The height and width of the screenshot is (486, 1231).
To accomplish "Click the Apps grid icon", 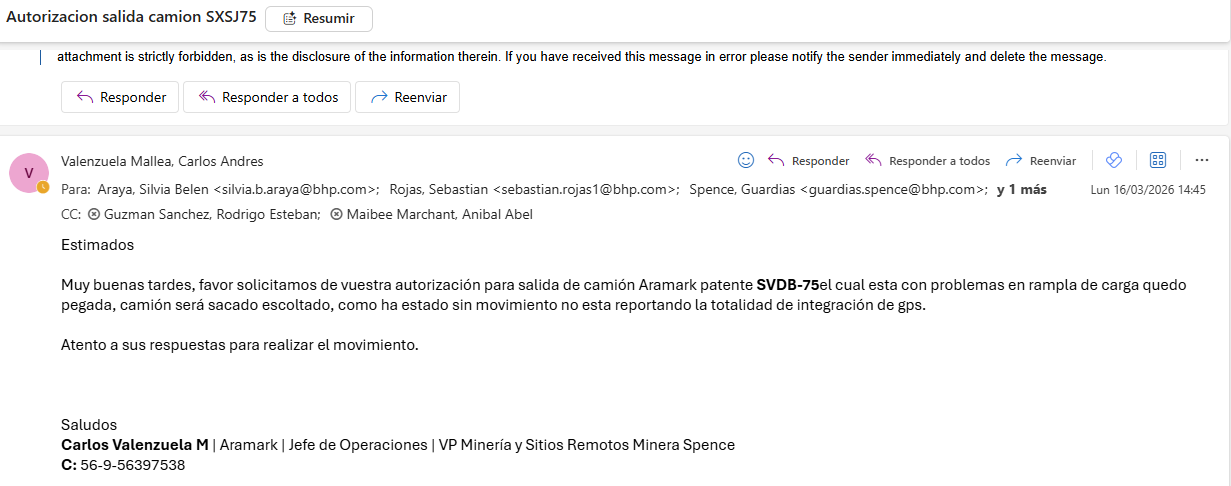I will pyautogui.click(x=1158, y=160).
